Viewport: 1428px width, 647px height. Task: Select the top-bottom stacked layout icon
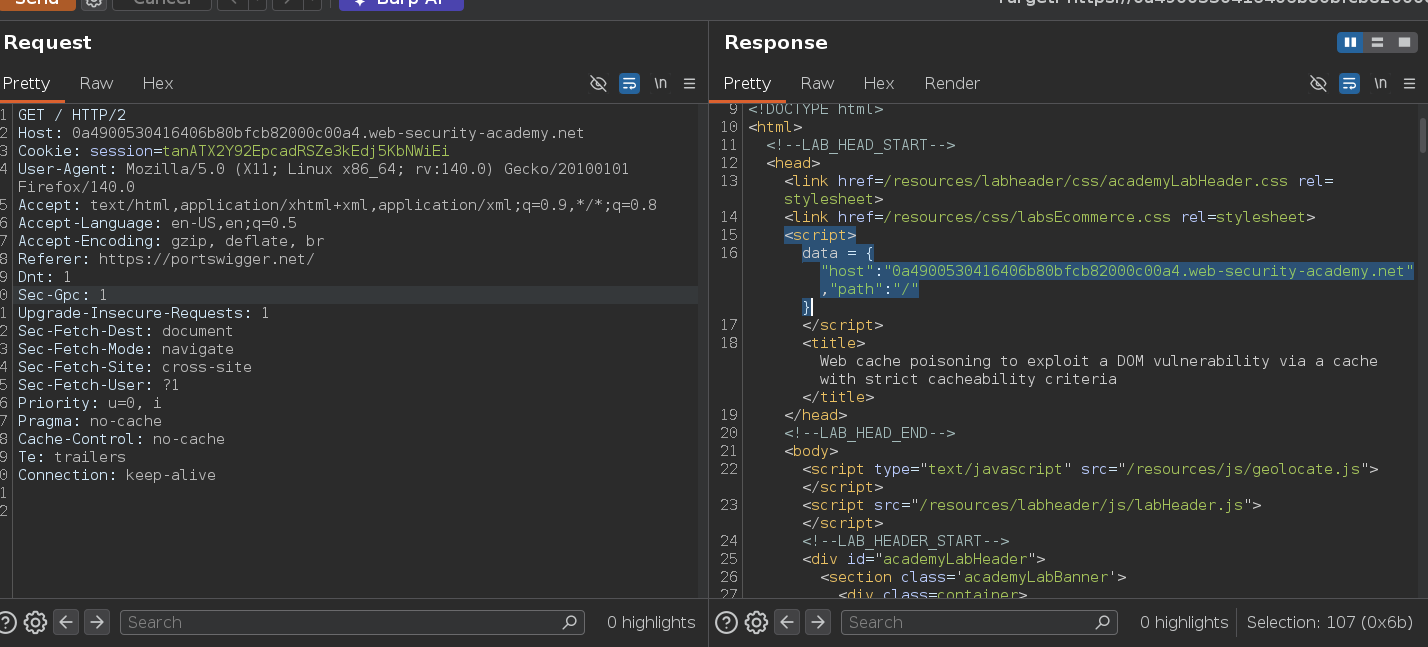1378,42
